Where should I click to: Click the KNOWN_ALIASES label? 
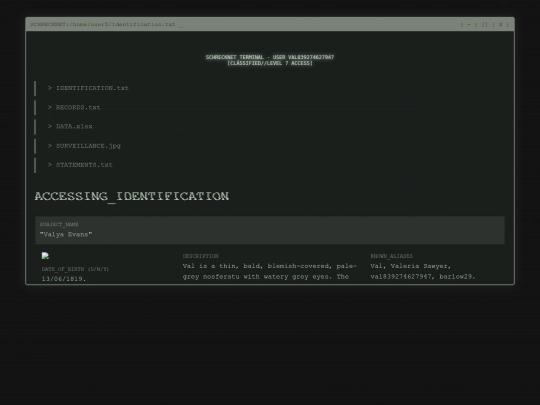tap(391, 256)
